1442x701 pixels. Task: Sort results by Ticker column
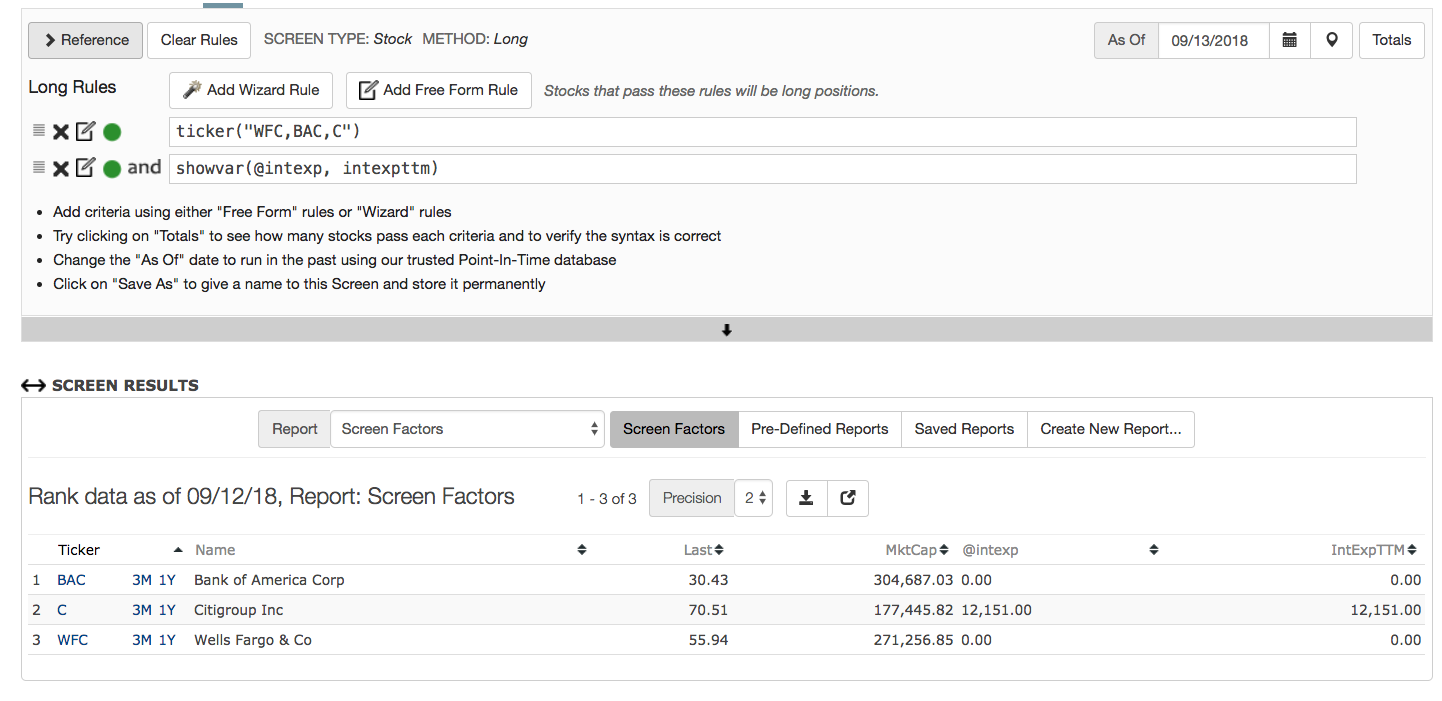(x=79, y=550)
